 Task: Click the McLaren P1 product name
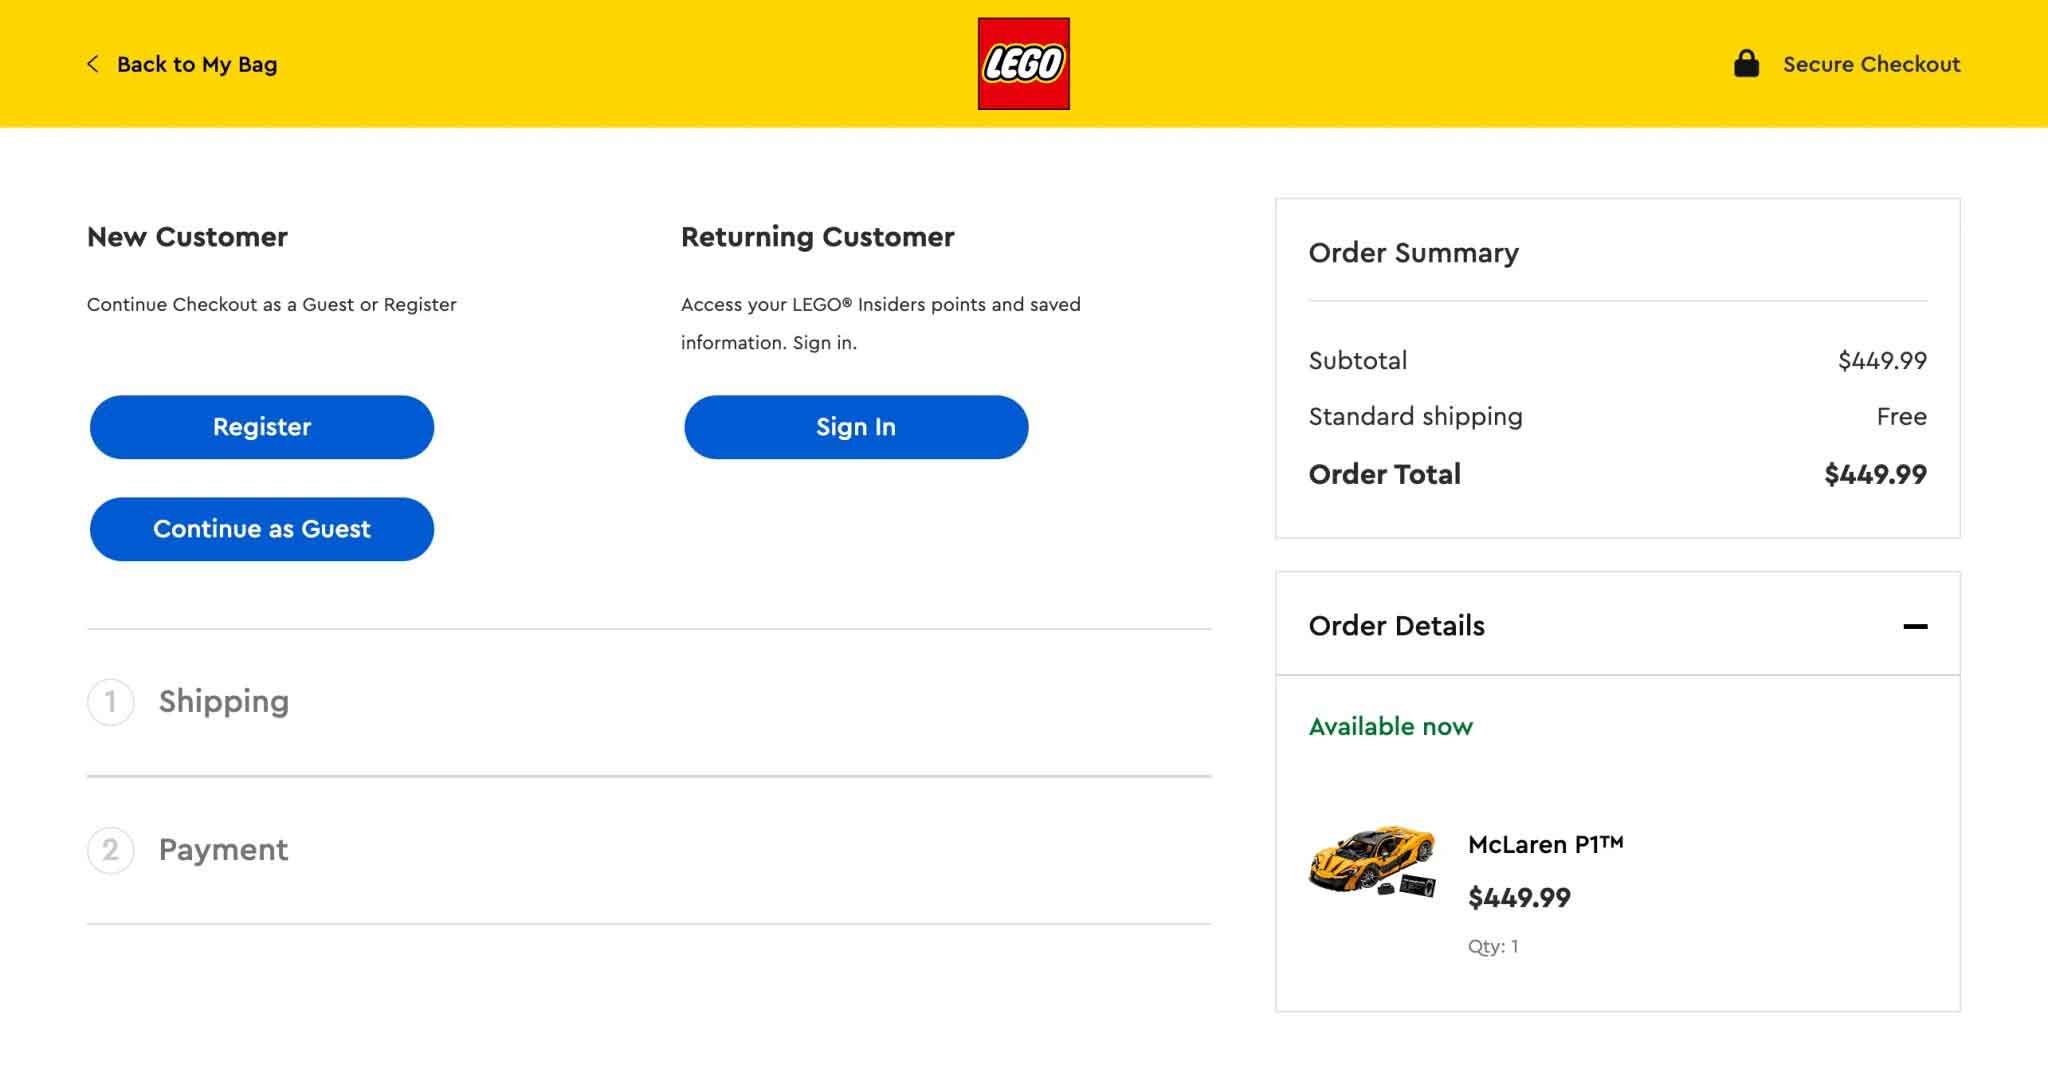pyautogui.click(x=1545, y=844)
